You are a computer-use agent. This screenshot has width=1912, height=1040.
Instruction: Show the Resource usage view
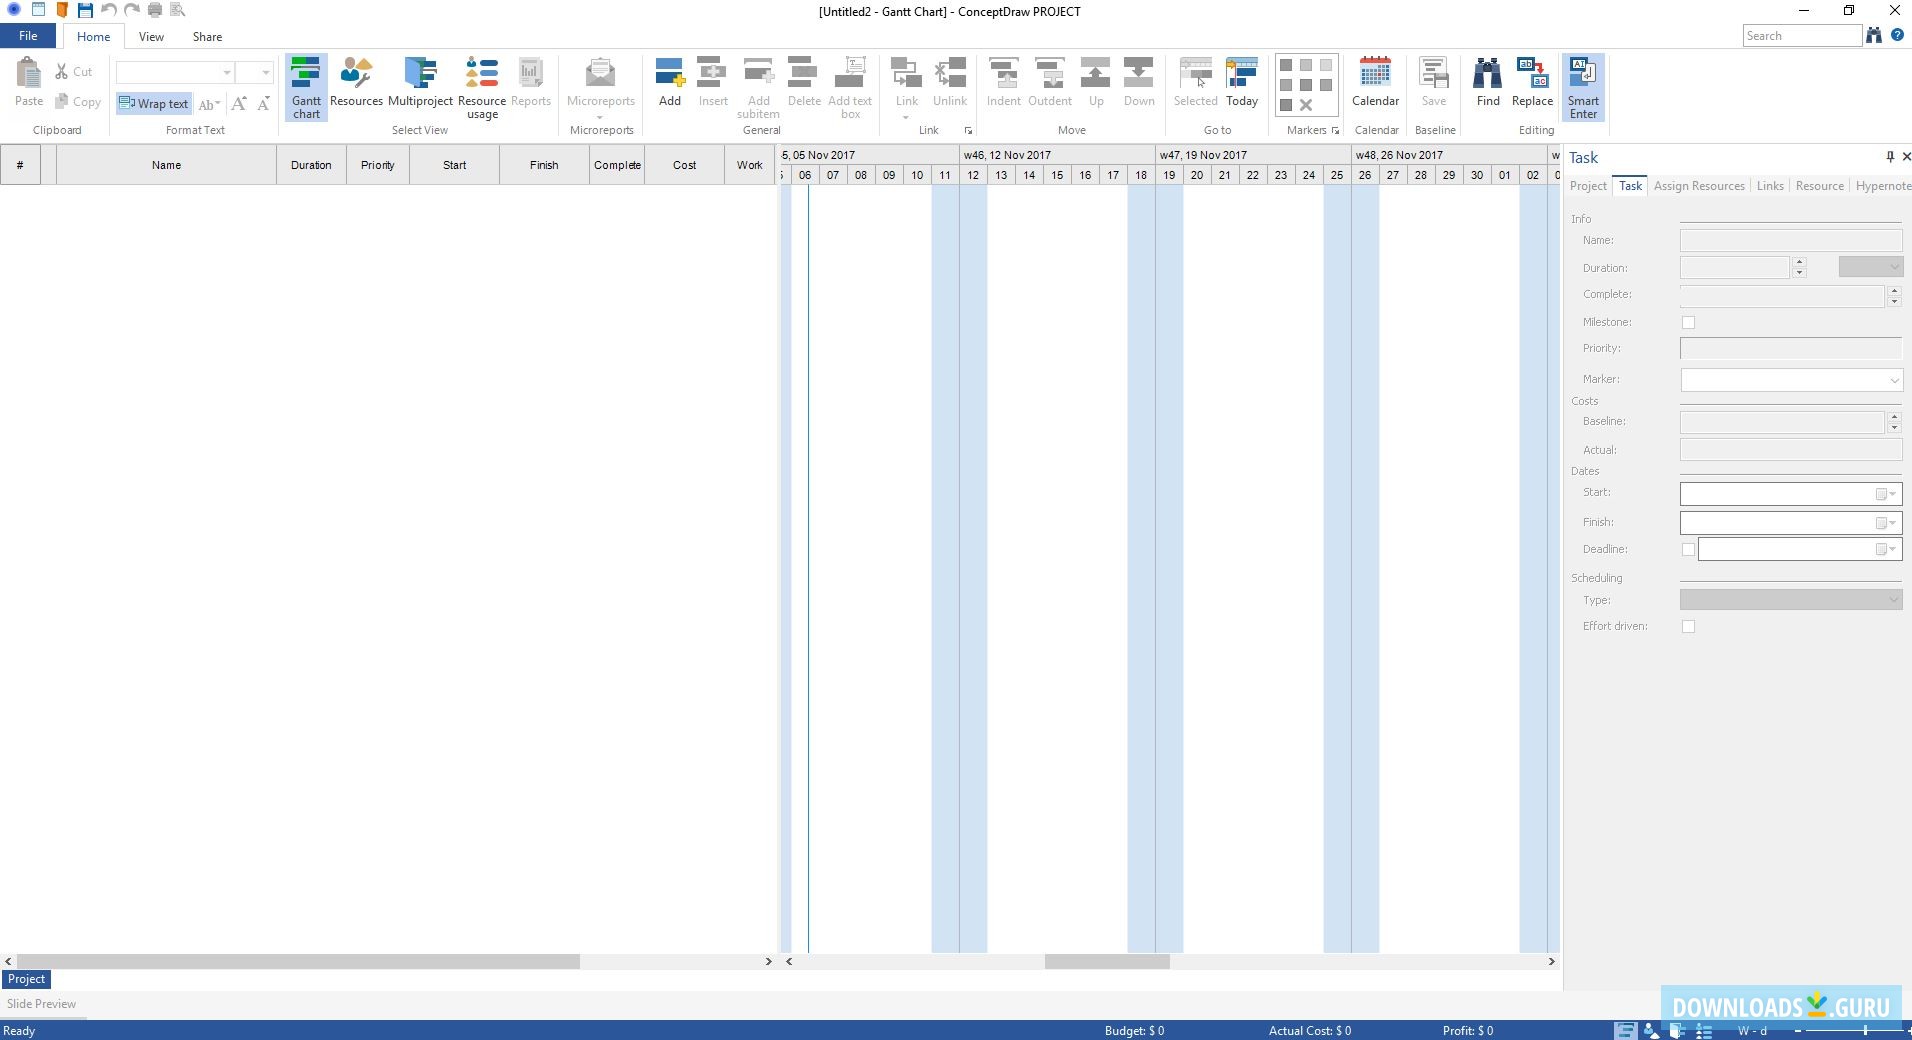click(x=482, y=88)
